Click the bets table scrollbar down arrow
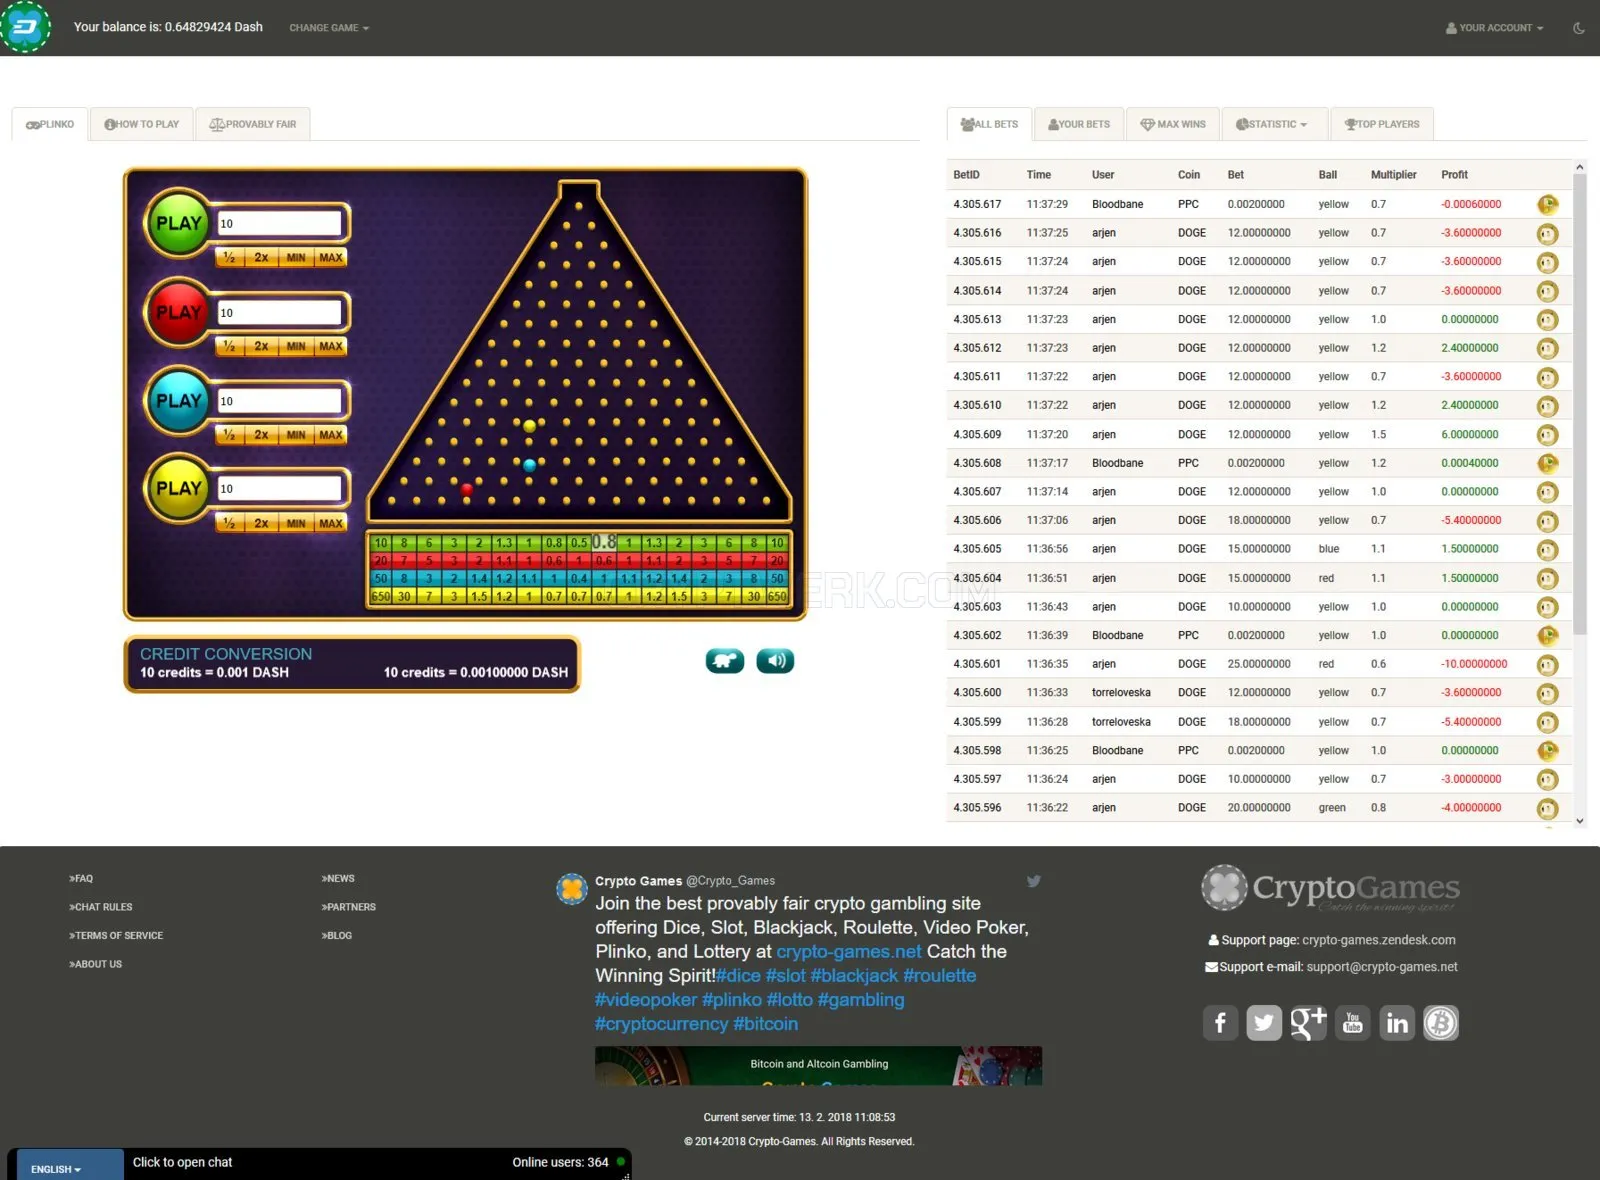Viewport: 1600px width, 1180px height. click(x=1580, y=821)
